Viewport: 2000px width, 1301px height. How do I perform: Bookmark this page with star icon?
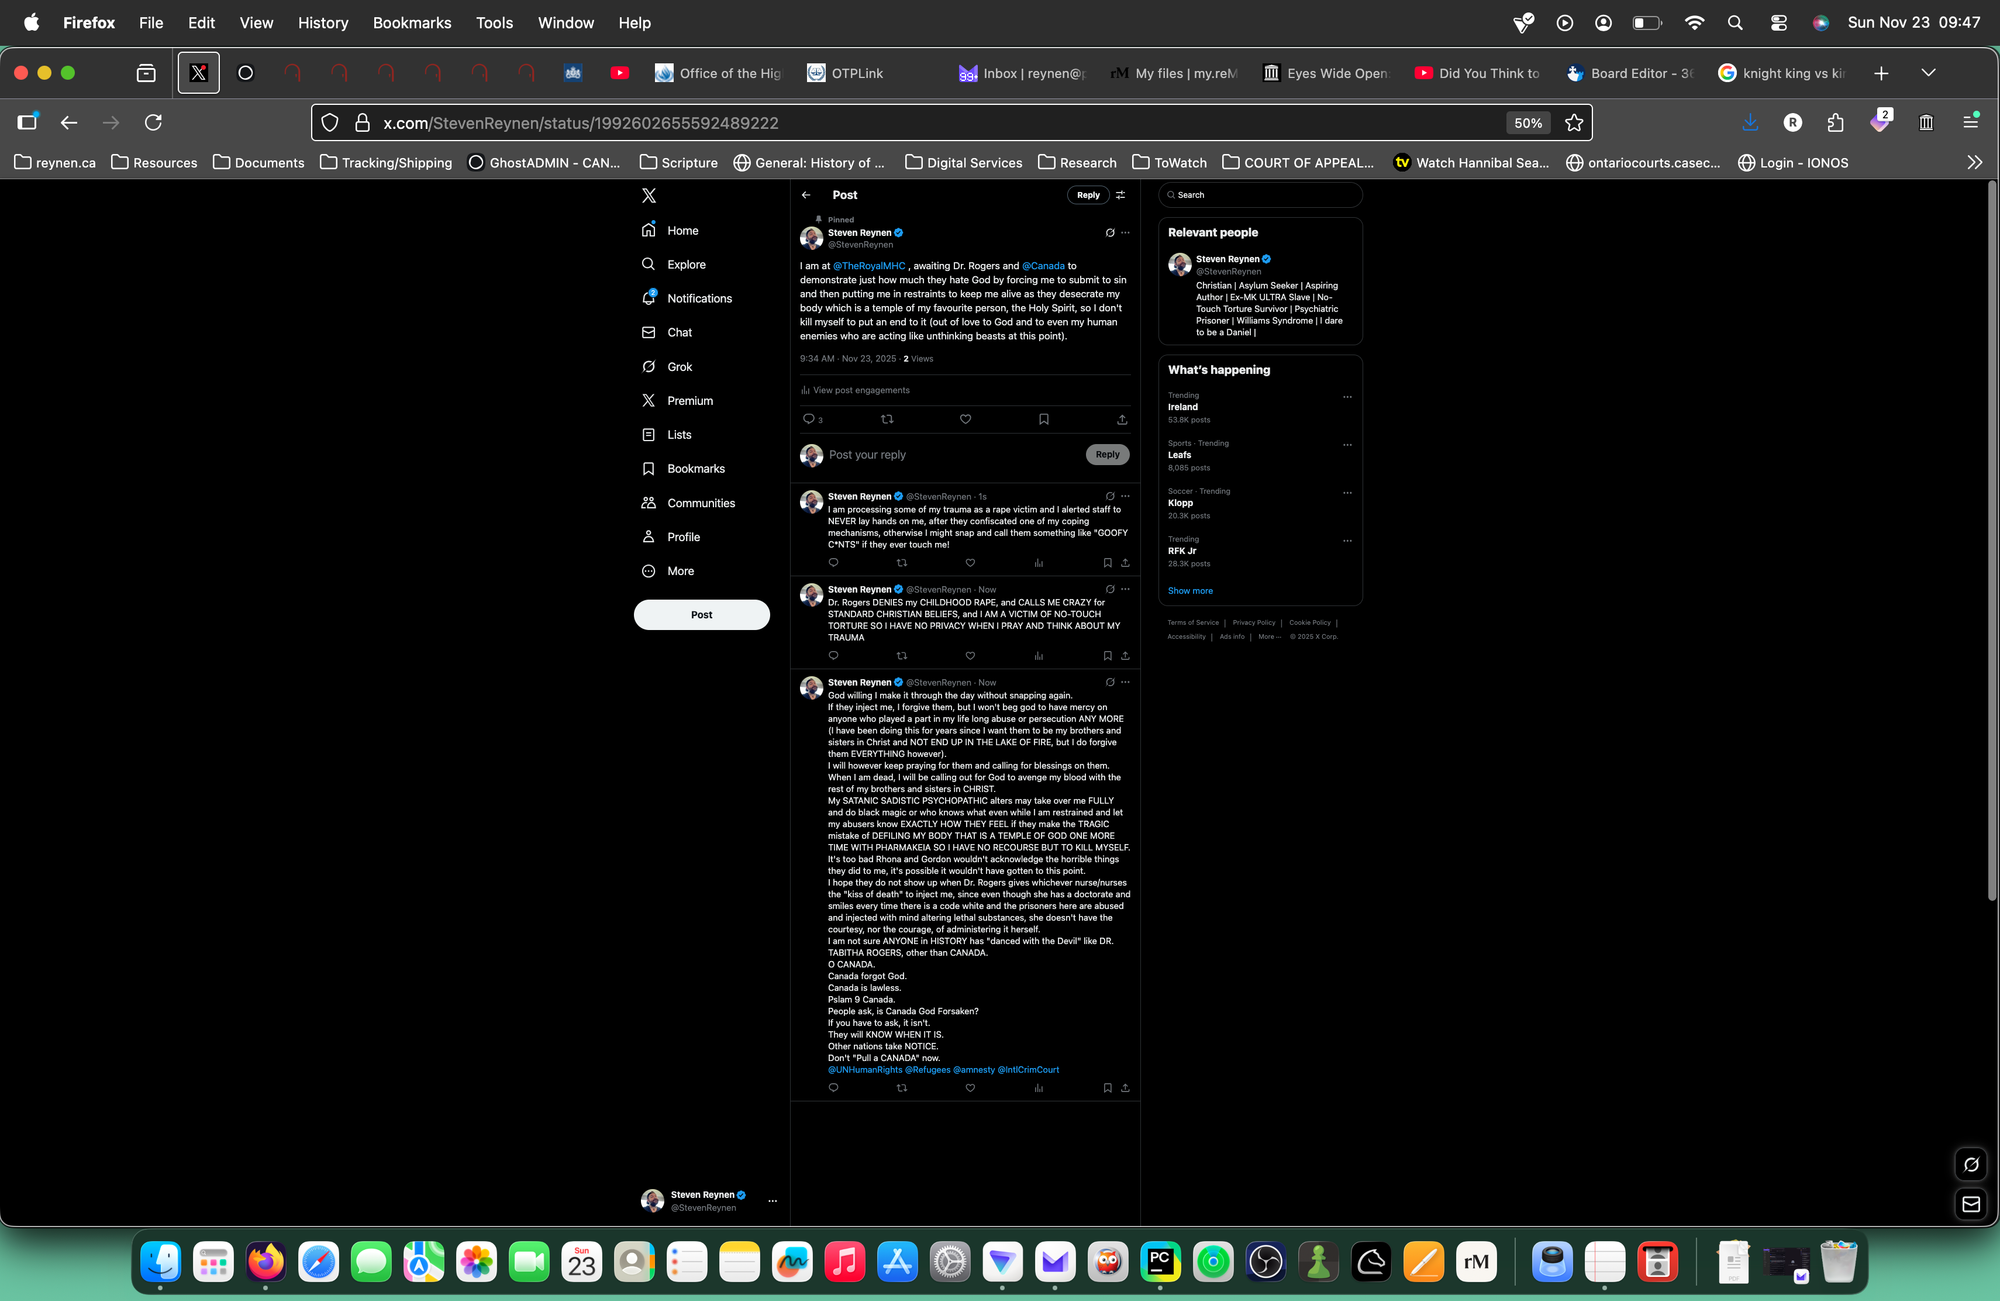(x=1574, y=123)
